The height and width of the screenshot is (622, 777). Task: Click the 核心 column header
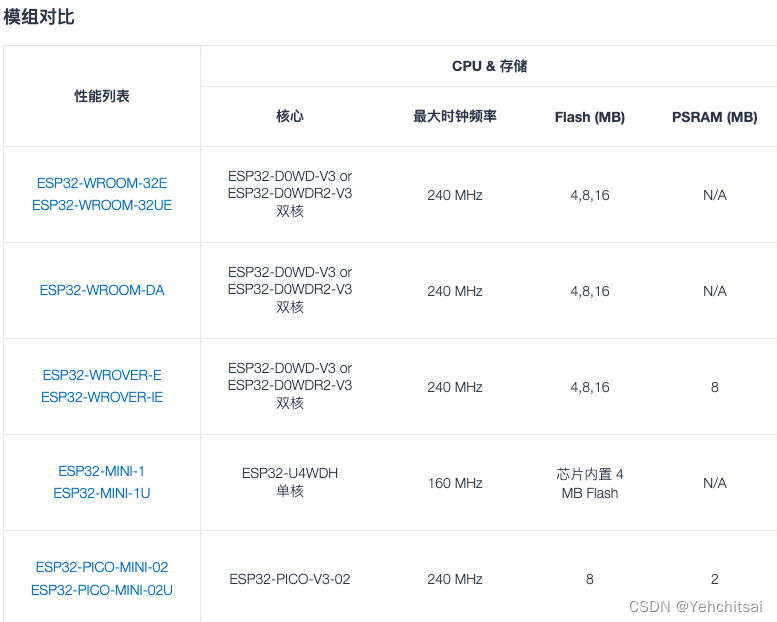pos(290,116)
